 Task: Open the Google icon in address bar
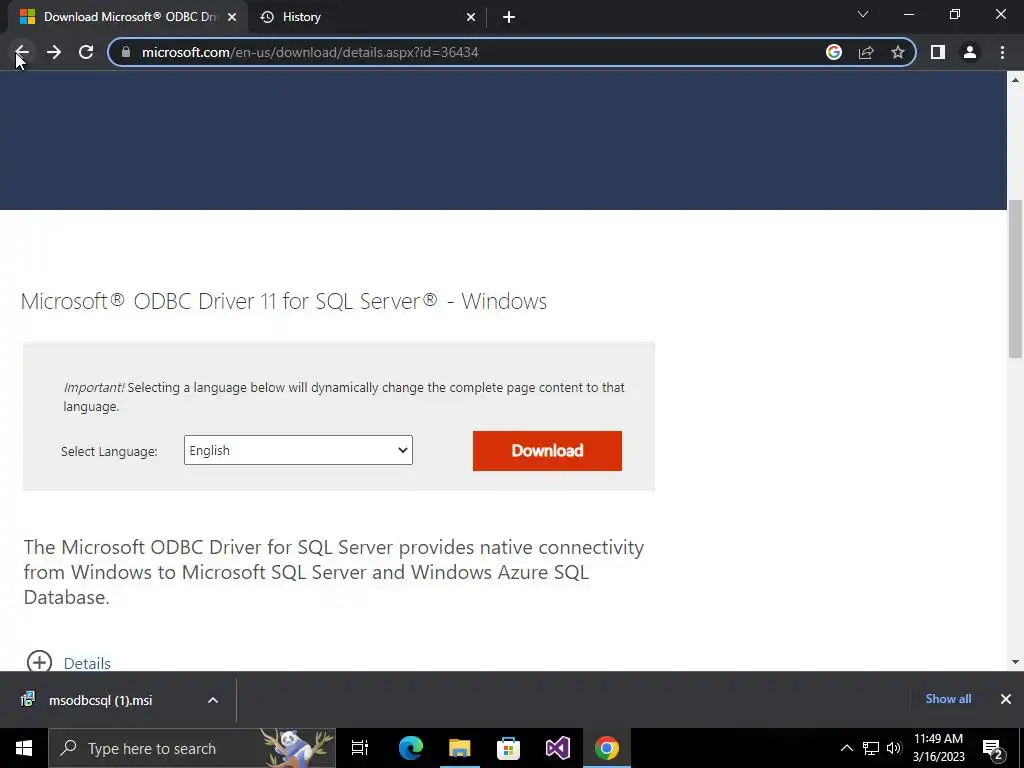pos(834,52)
